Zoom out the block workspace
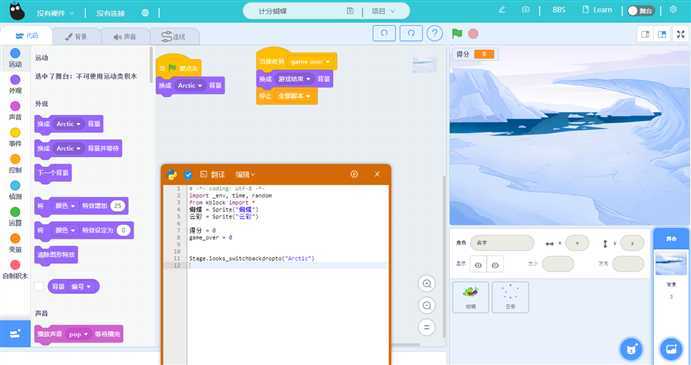 tap(427, 305)
